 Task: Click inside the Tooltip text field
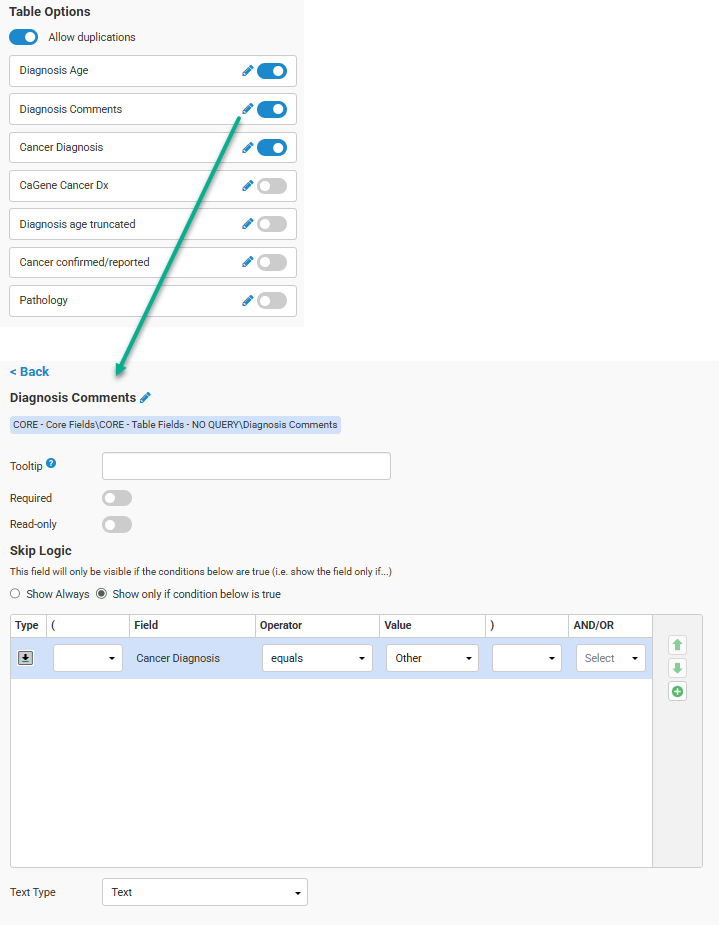[x=246, y=466]
